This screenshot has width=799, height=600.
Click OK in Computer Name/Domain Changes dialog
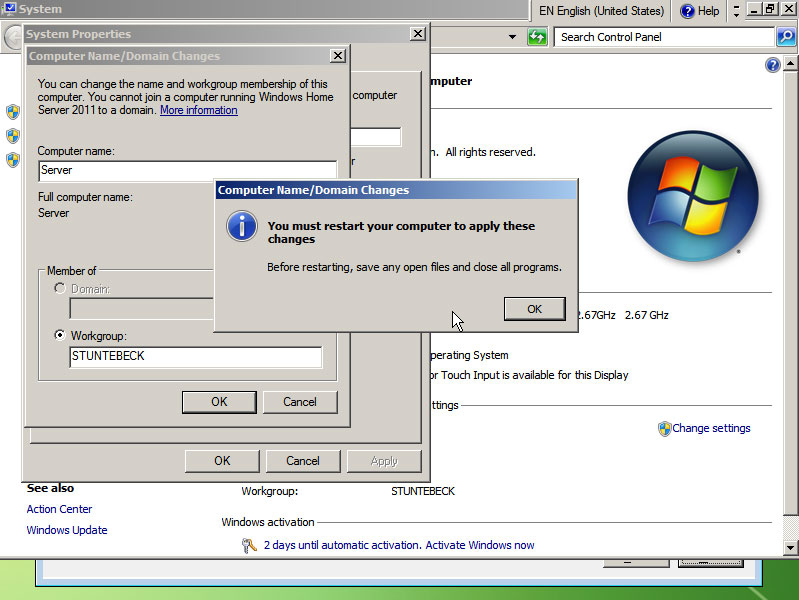pyautogui.click(x=219, y=402)
